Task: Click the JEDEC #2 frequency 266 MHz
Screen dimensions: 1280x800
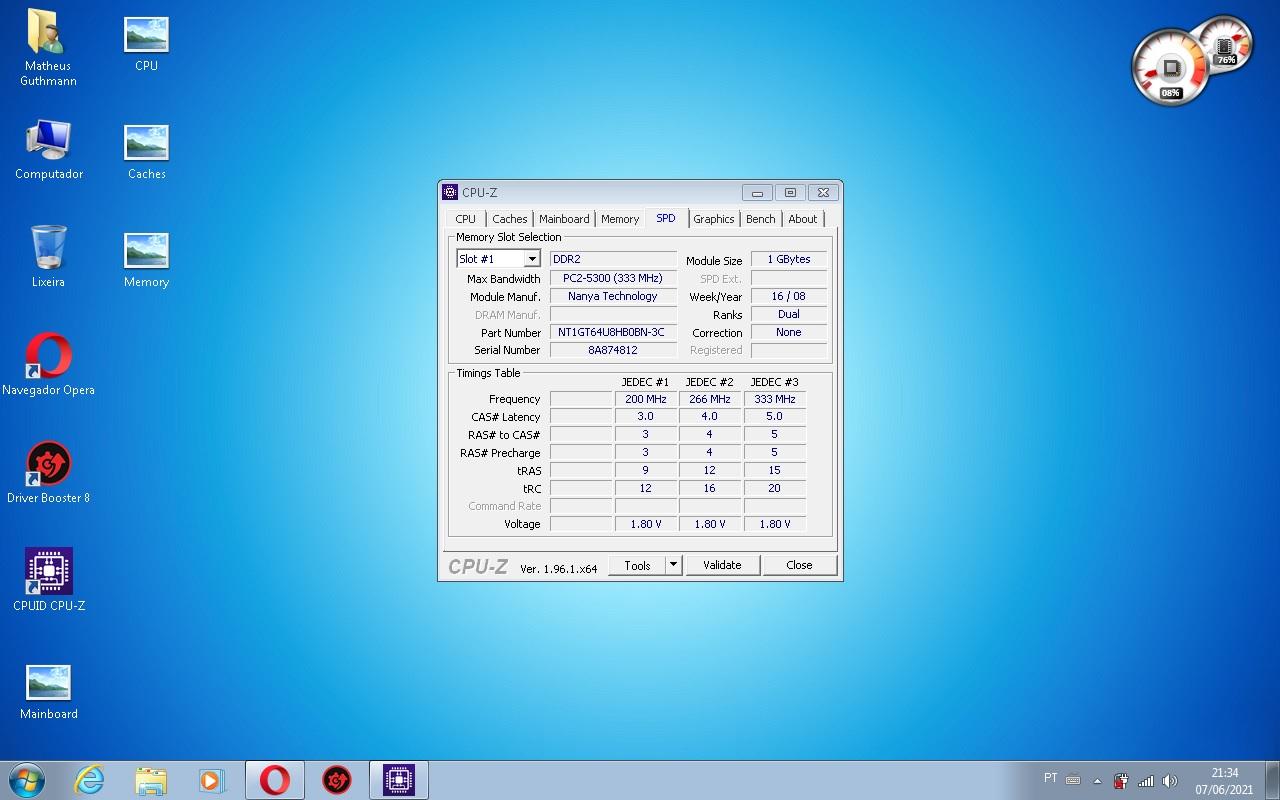Action: click(710, 399)
